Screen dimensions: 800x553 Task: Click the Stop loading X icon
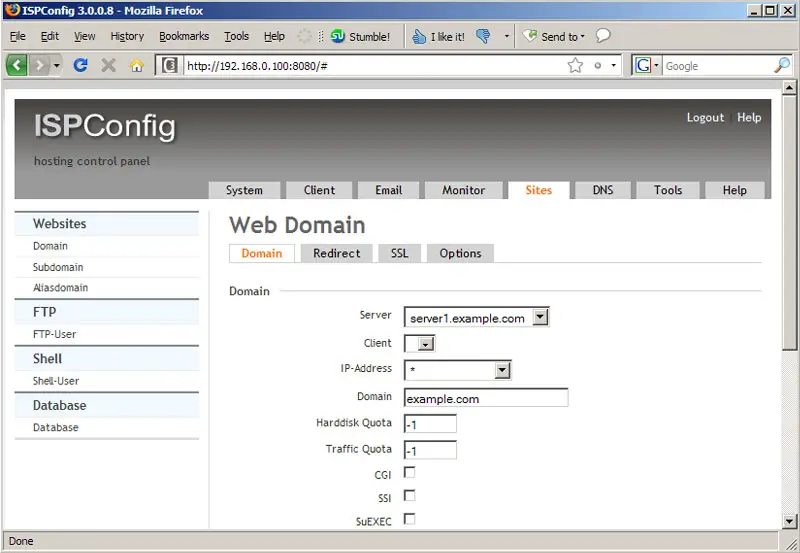pos(108,65)
